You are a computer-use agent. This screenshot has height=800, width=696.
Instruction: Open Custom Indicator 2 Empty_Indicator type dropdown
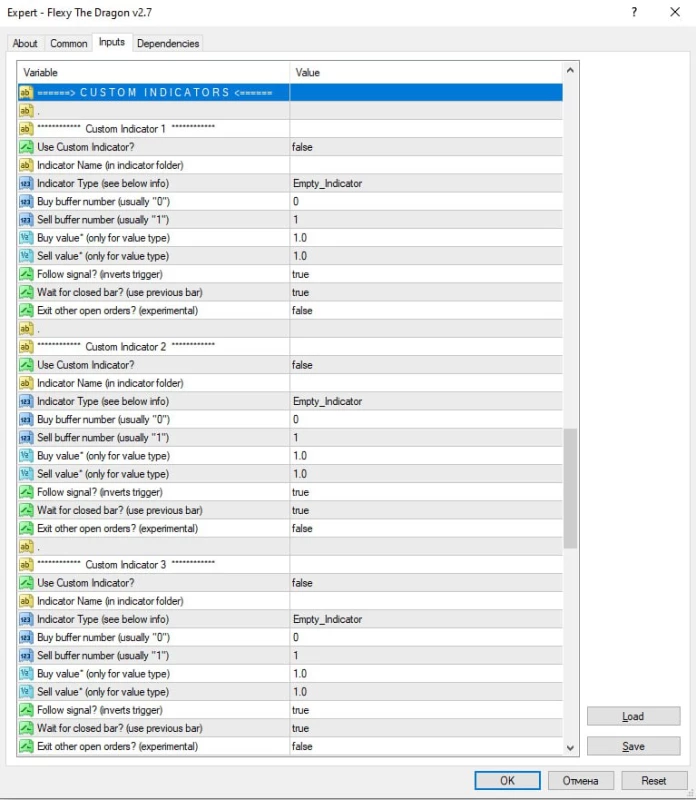425,402
